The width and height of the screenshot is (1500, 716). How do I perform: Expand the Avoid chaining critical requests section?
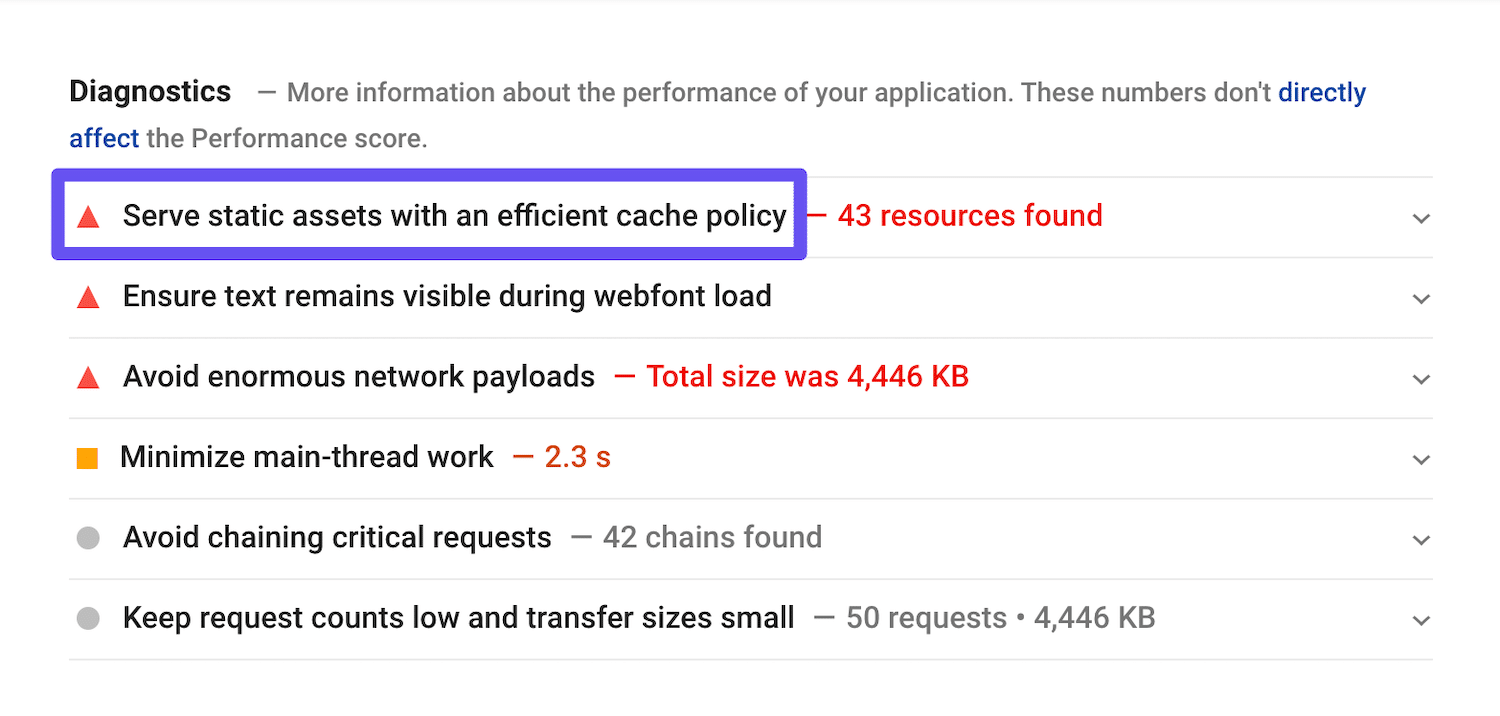point(1421,540)
